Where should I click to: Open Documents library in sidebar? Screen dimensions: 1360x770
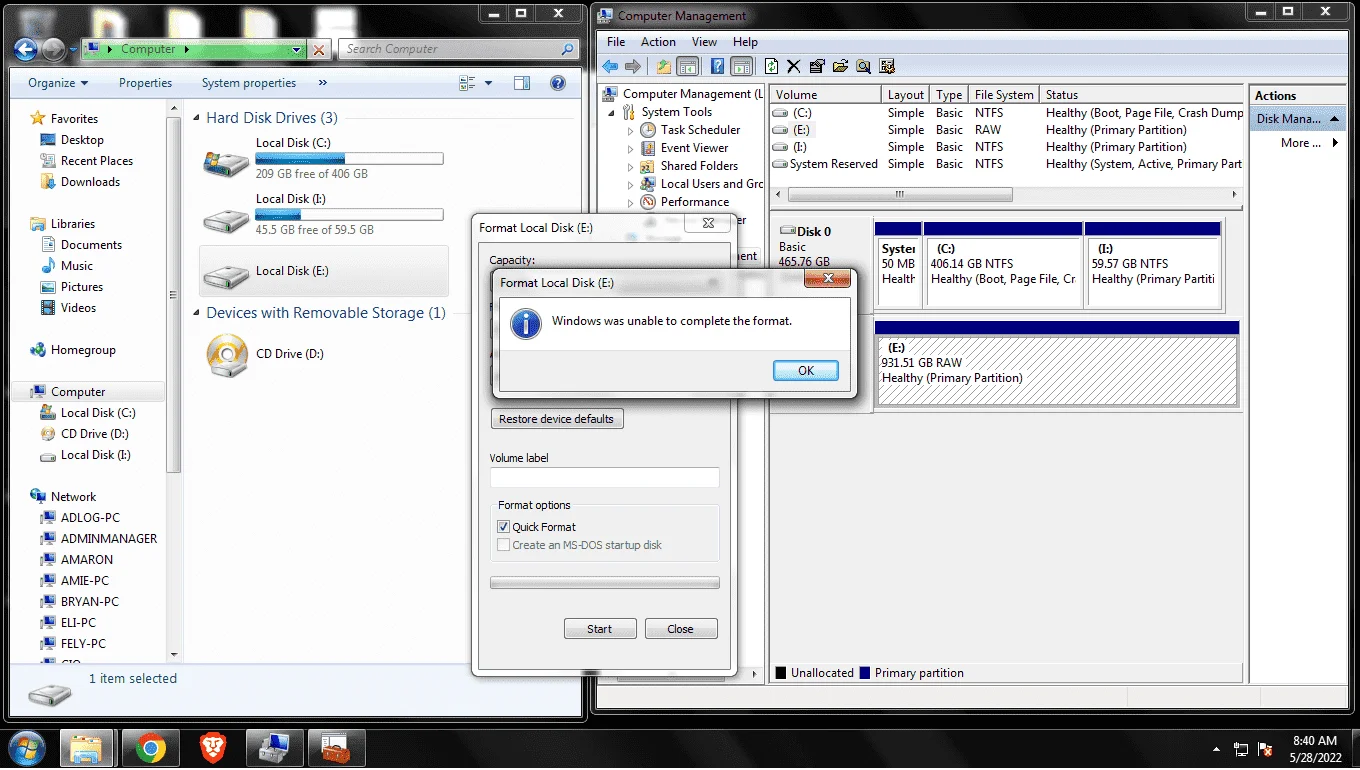click(x=91, y=245)
